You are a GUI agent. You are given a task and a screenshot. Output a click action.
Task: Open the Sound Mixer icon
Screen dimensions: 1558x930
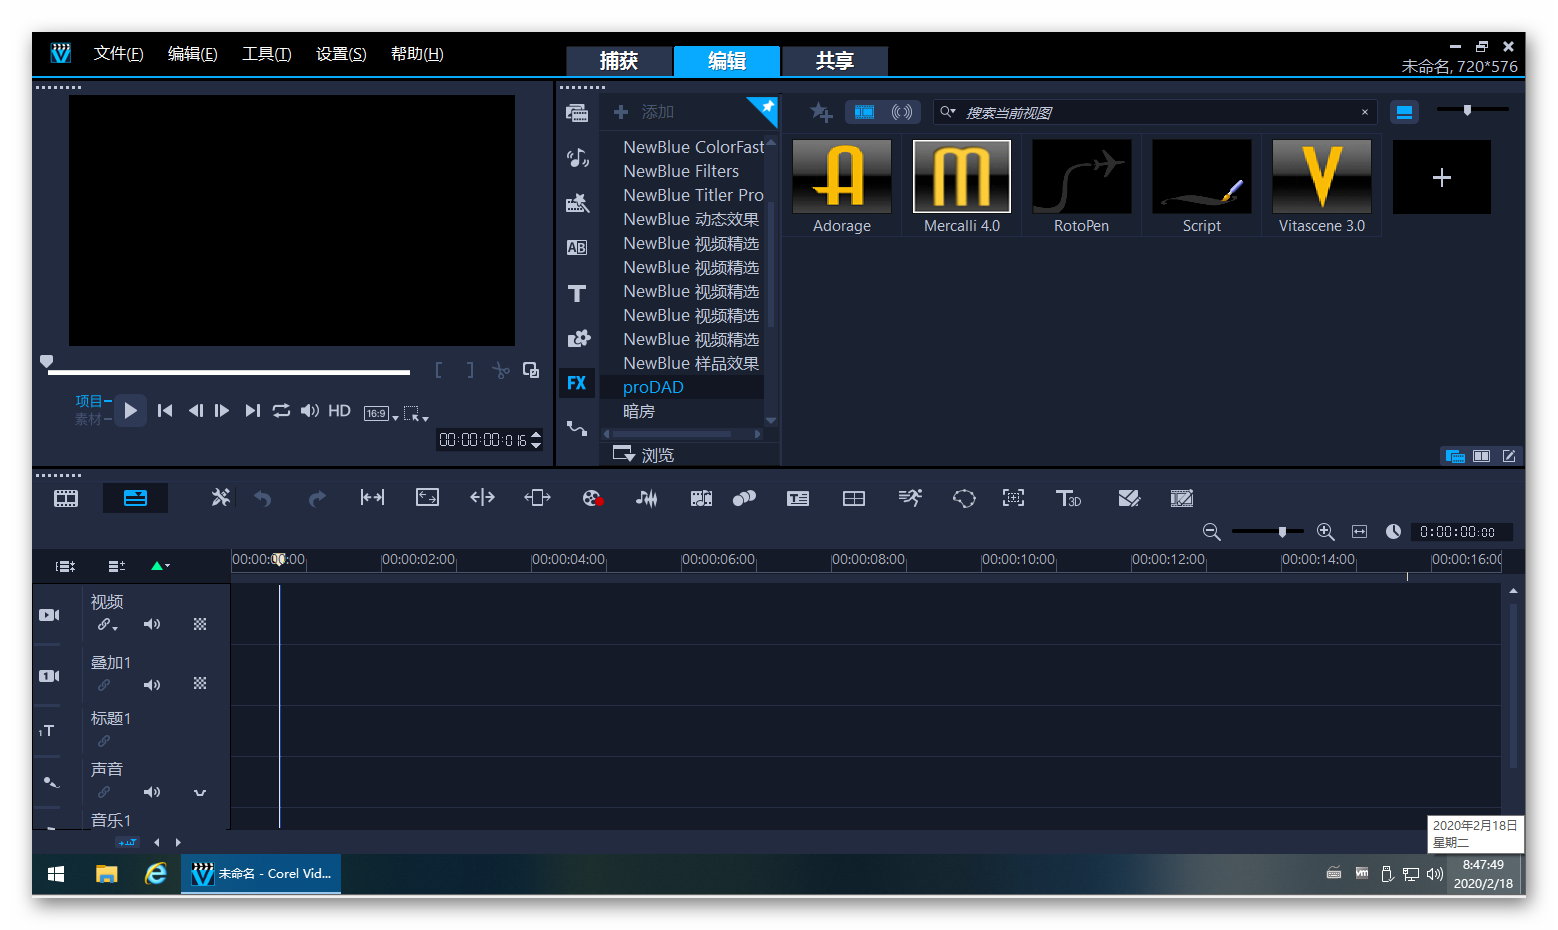click(x=647, y=498)
